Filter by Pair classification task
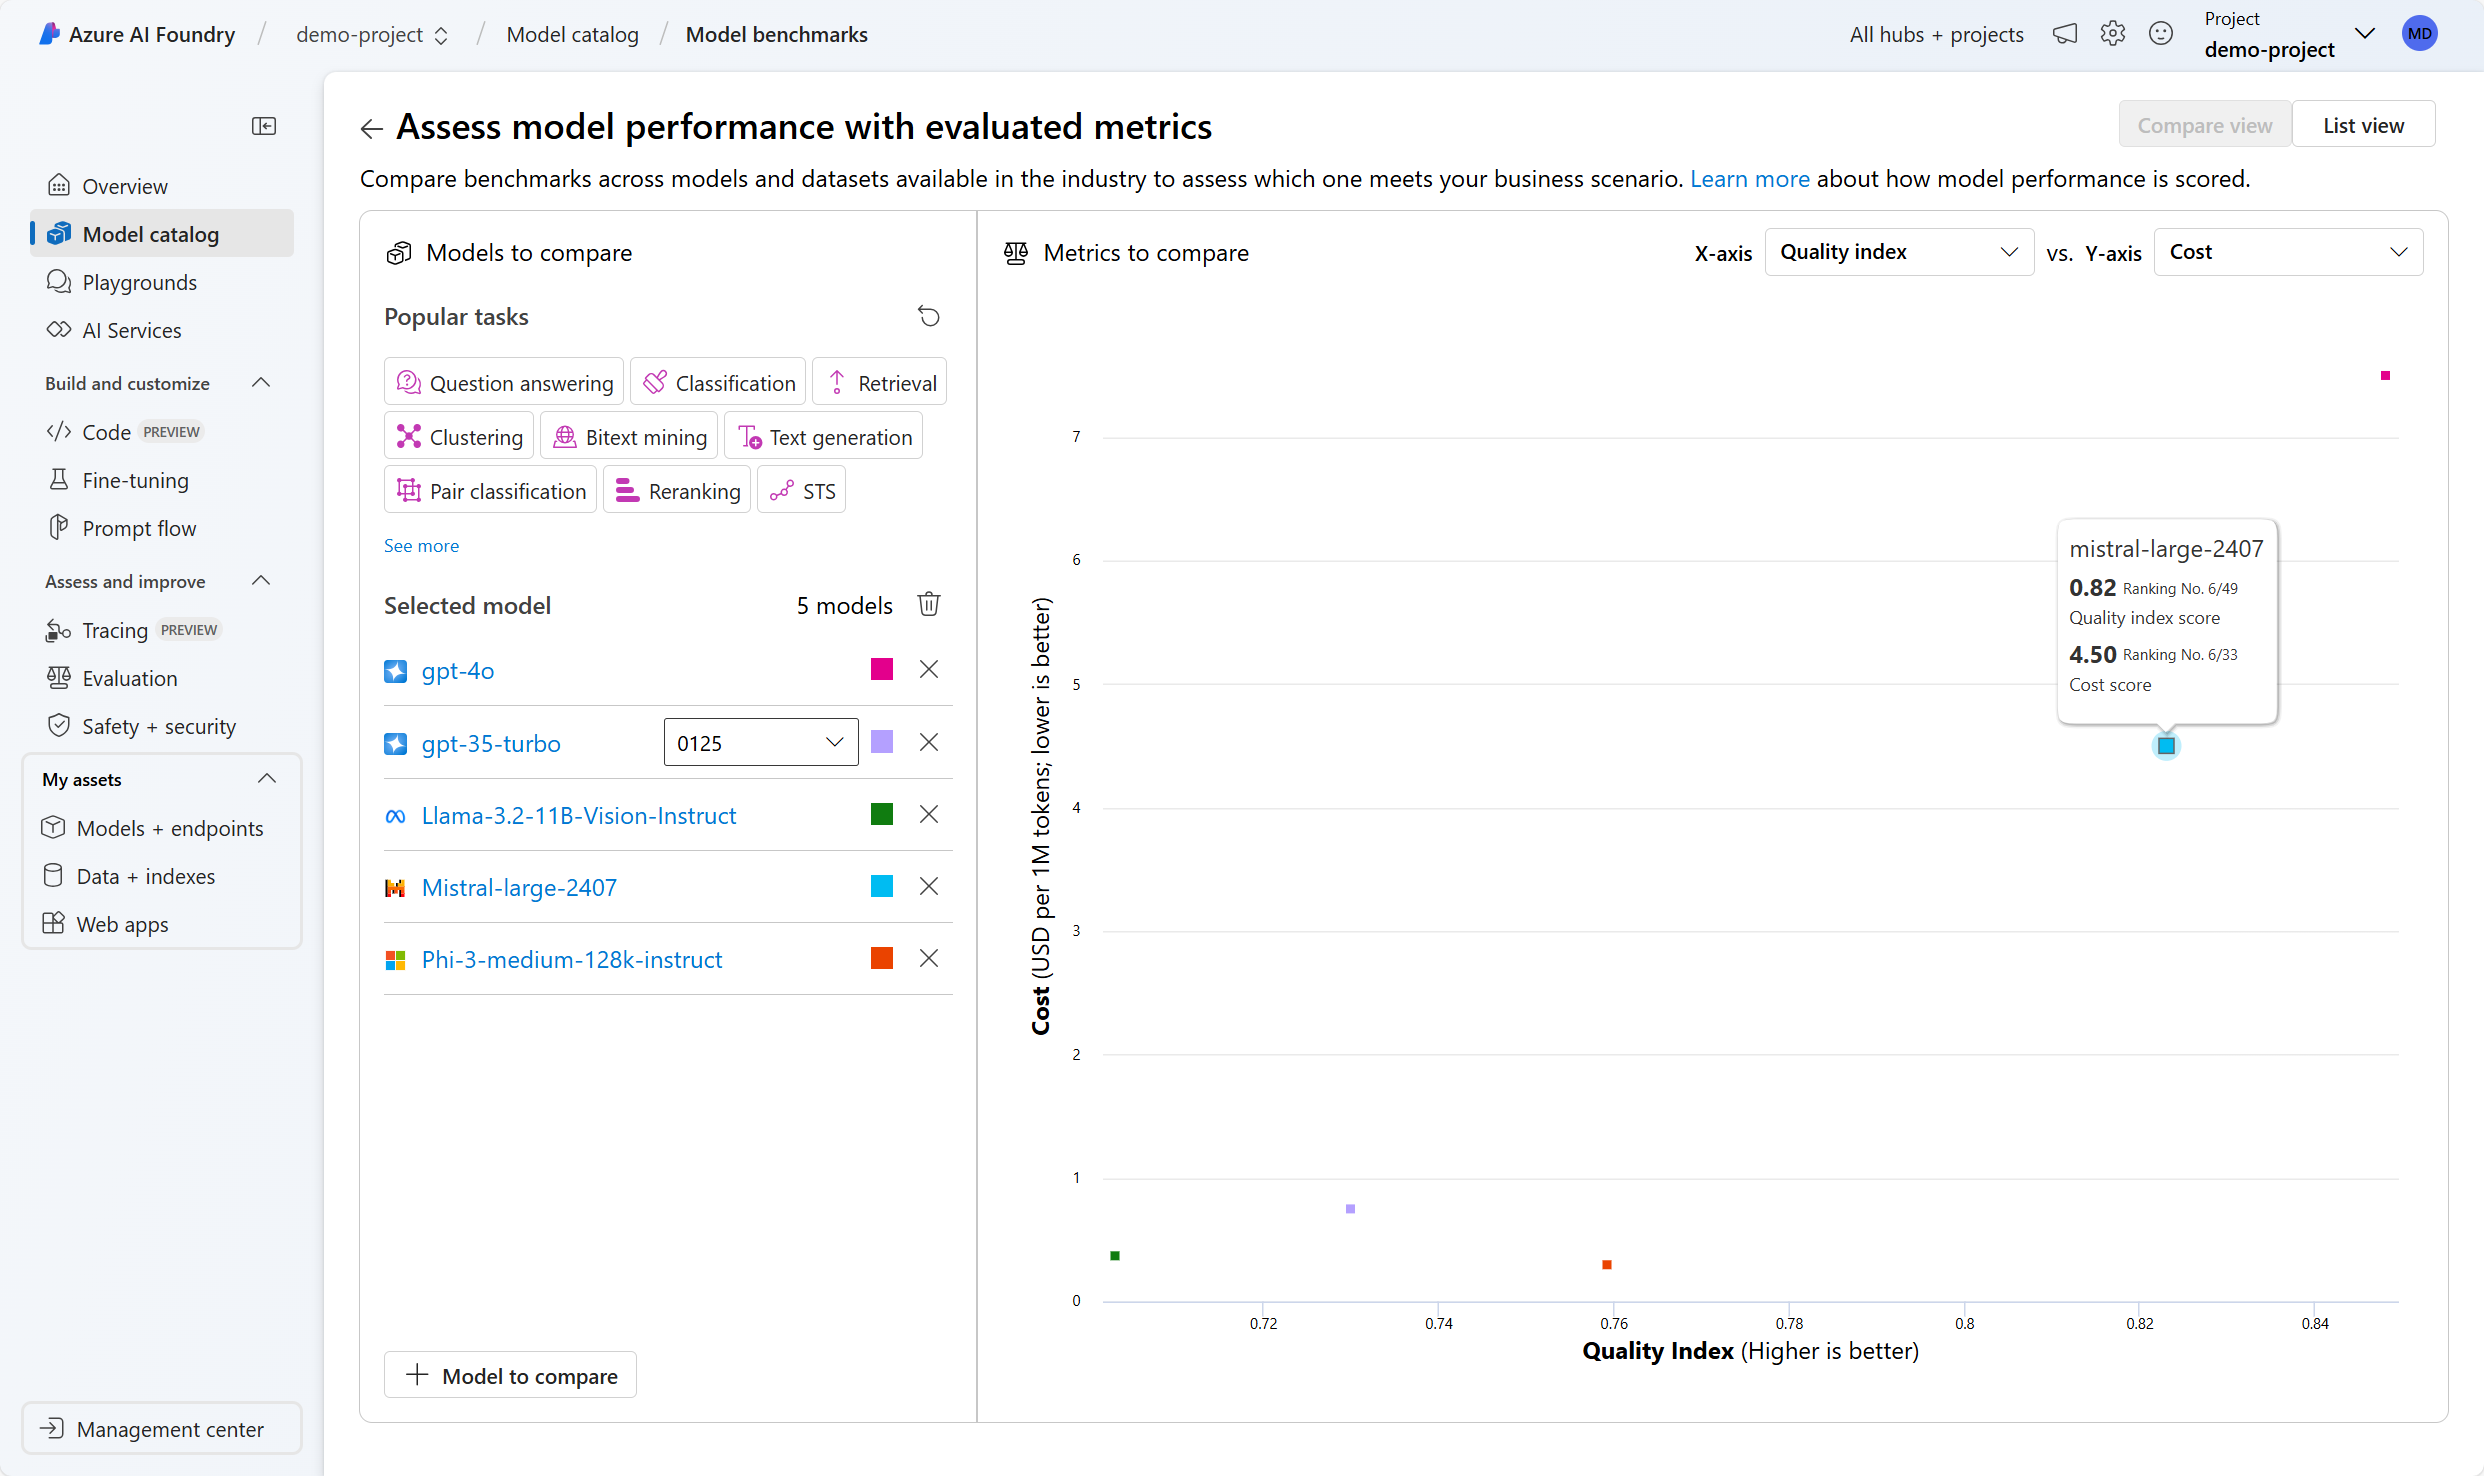 (x=491, y=491)
